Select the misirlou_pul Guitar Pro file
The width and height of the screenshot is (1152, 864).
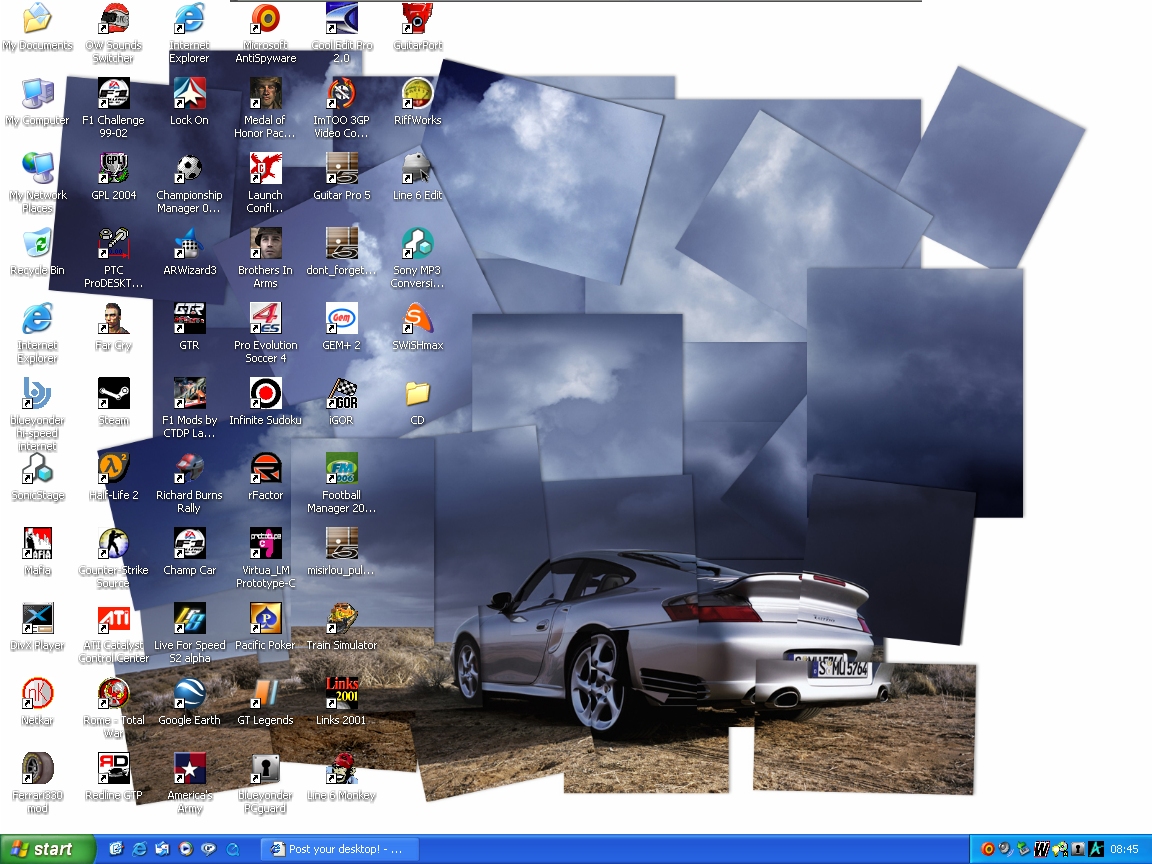342,543
